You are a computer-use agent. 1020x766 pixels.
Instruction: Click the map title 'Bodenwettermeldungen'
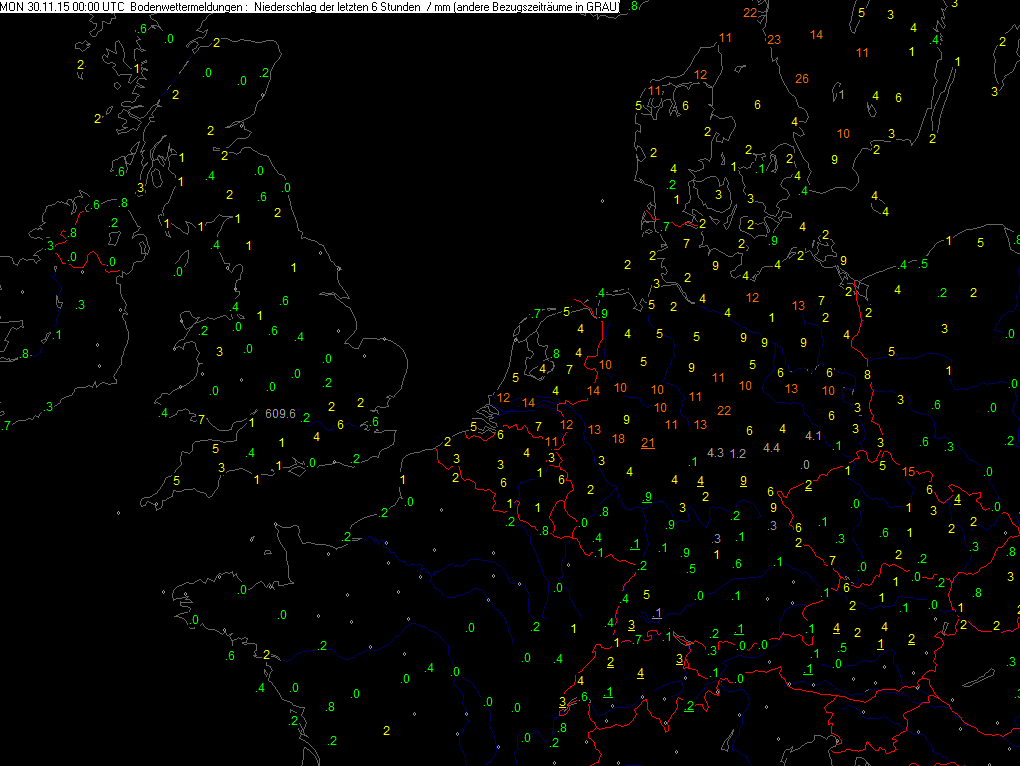tap(187, 7)
